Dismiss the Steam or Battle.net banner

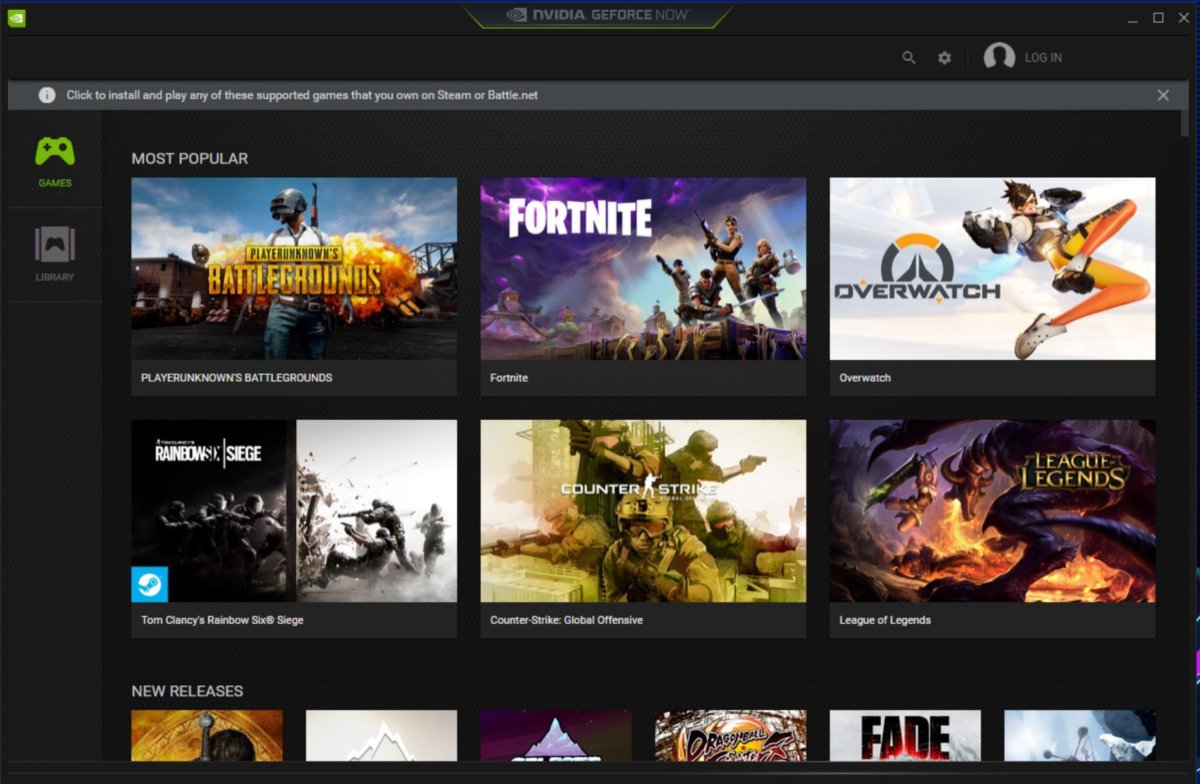[1163, 95]
